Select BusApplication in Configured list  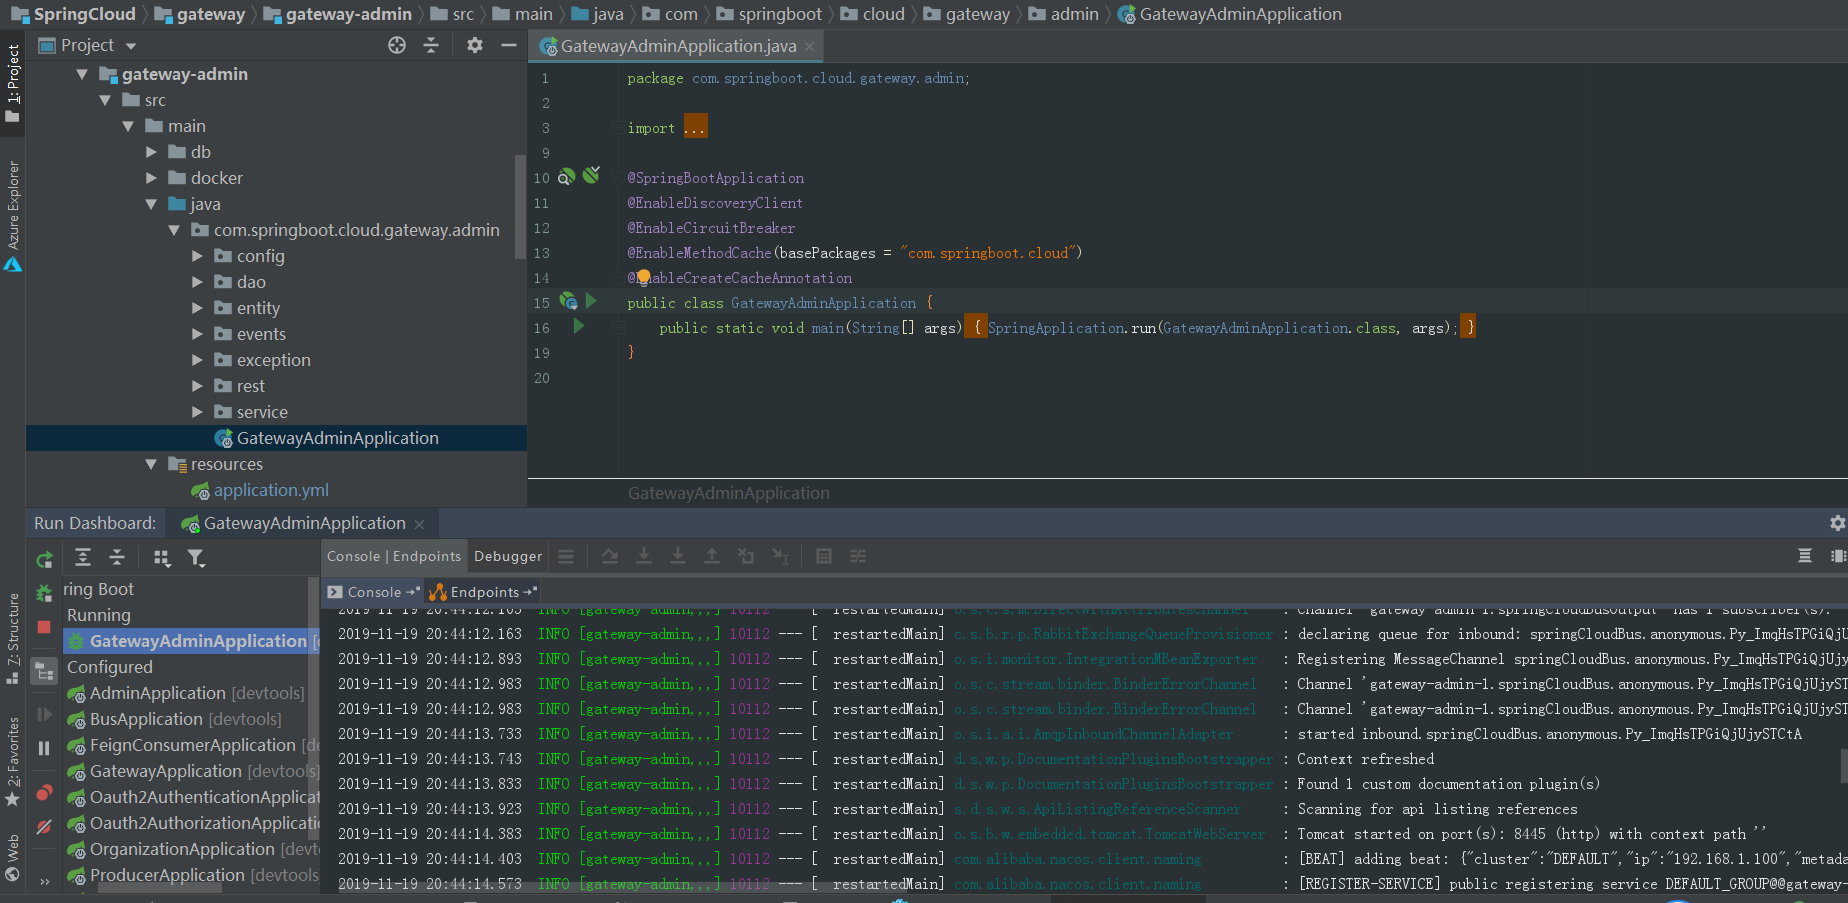tap(146, 719)
